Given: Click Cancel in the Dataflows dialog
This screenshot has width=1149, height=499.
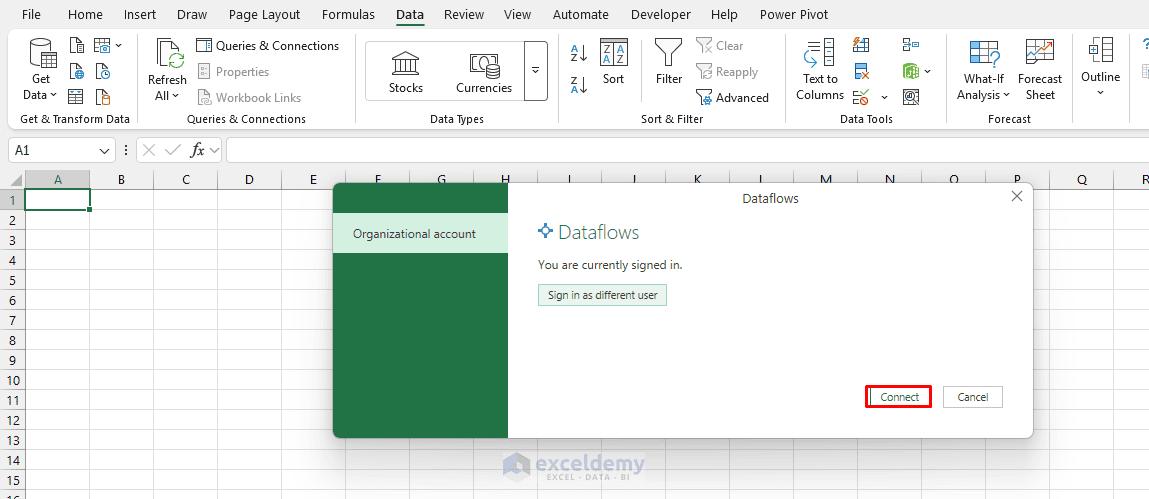Looking at the screenshot, I should [972, 397].
